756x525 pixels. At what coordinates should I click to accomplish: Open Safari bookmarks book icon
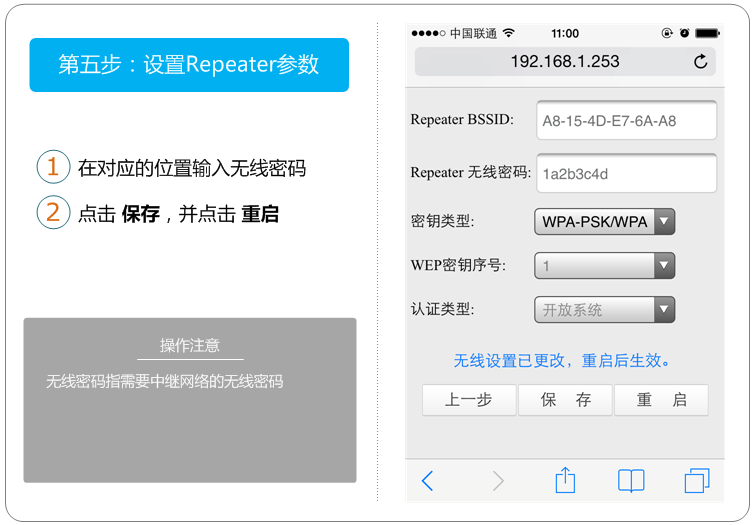pos(631,481)
